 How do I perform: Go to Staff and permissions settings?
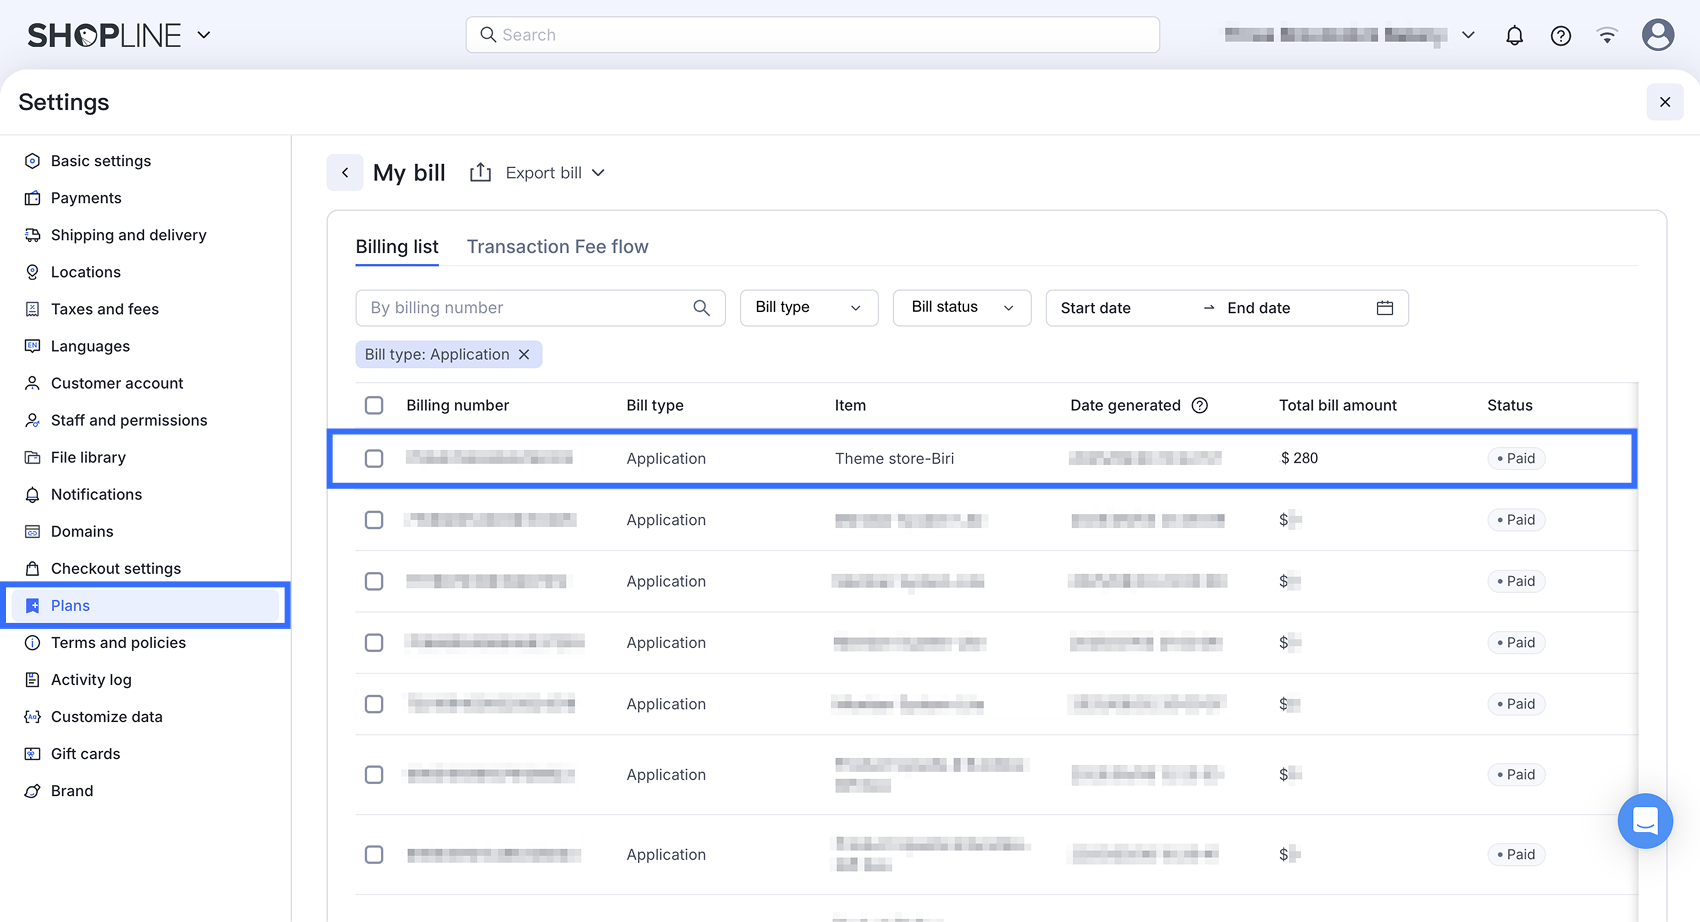tap(129, 420)
